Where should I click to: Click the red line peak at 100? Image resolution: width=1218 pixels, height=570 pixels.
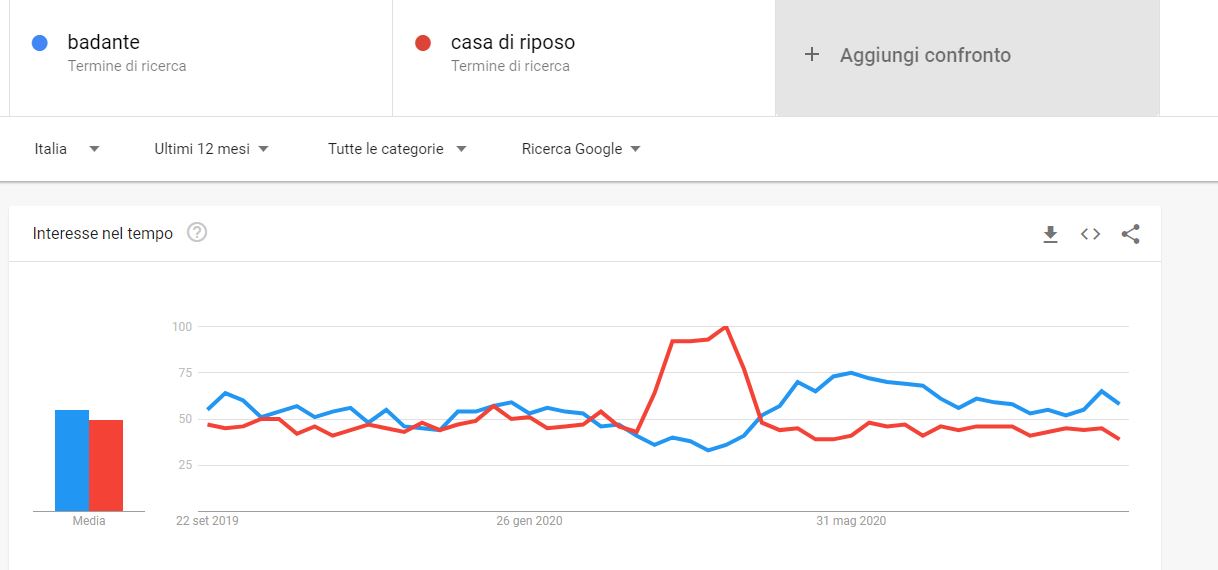tap(725, 327)
